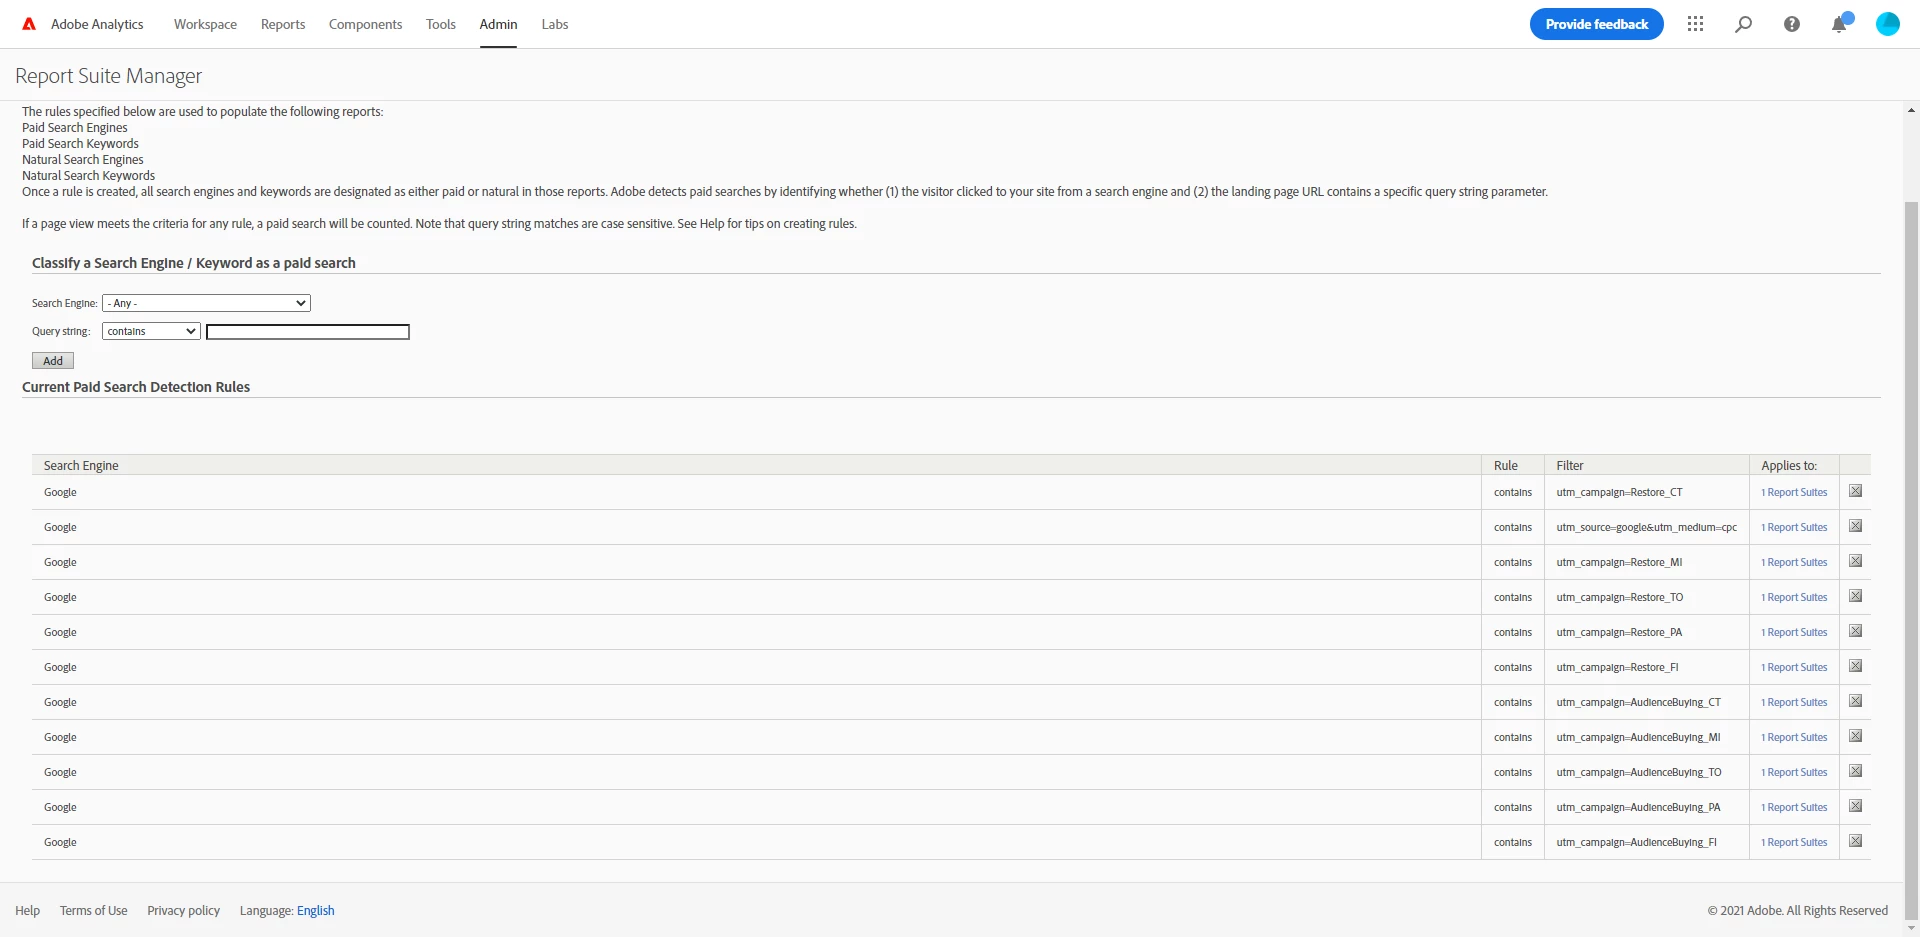
Task: Open the user profile avatar
Action: point(1887,24)
